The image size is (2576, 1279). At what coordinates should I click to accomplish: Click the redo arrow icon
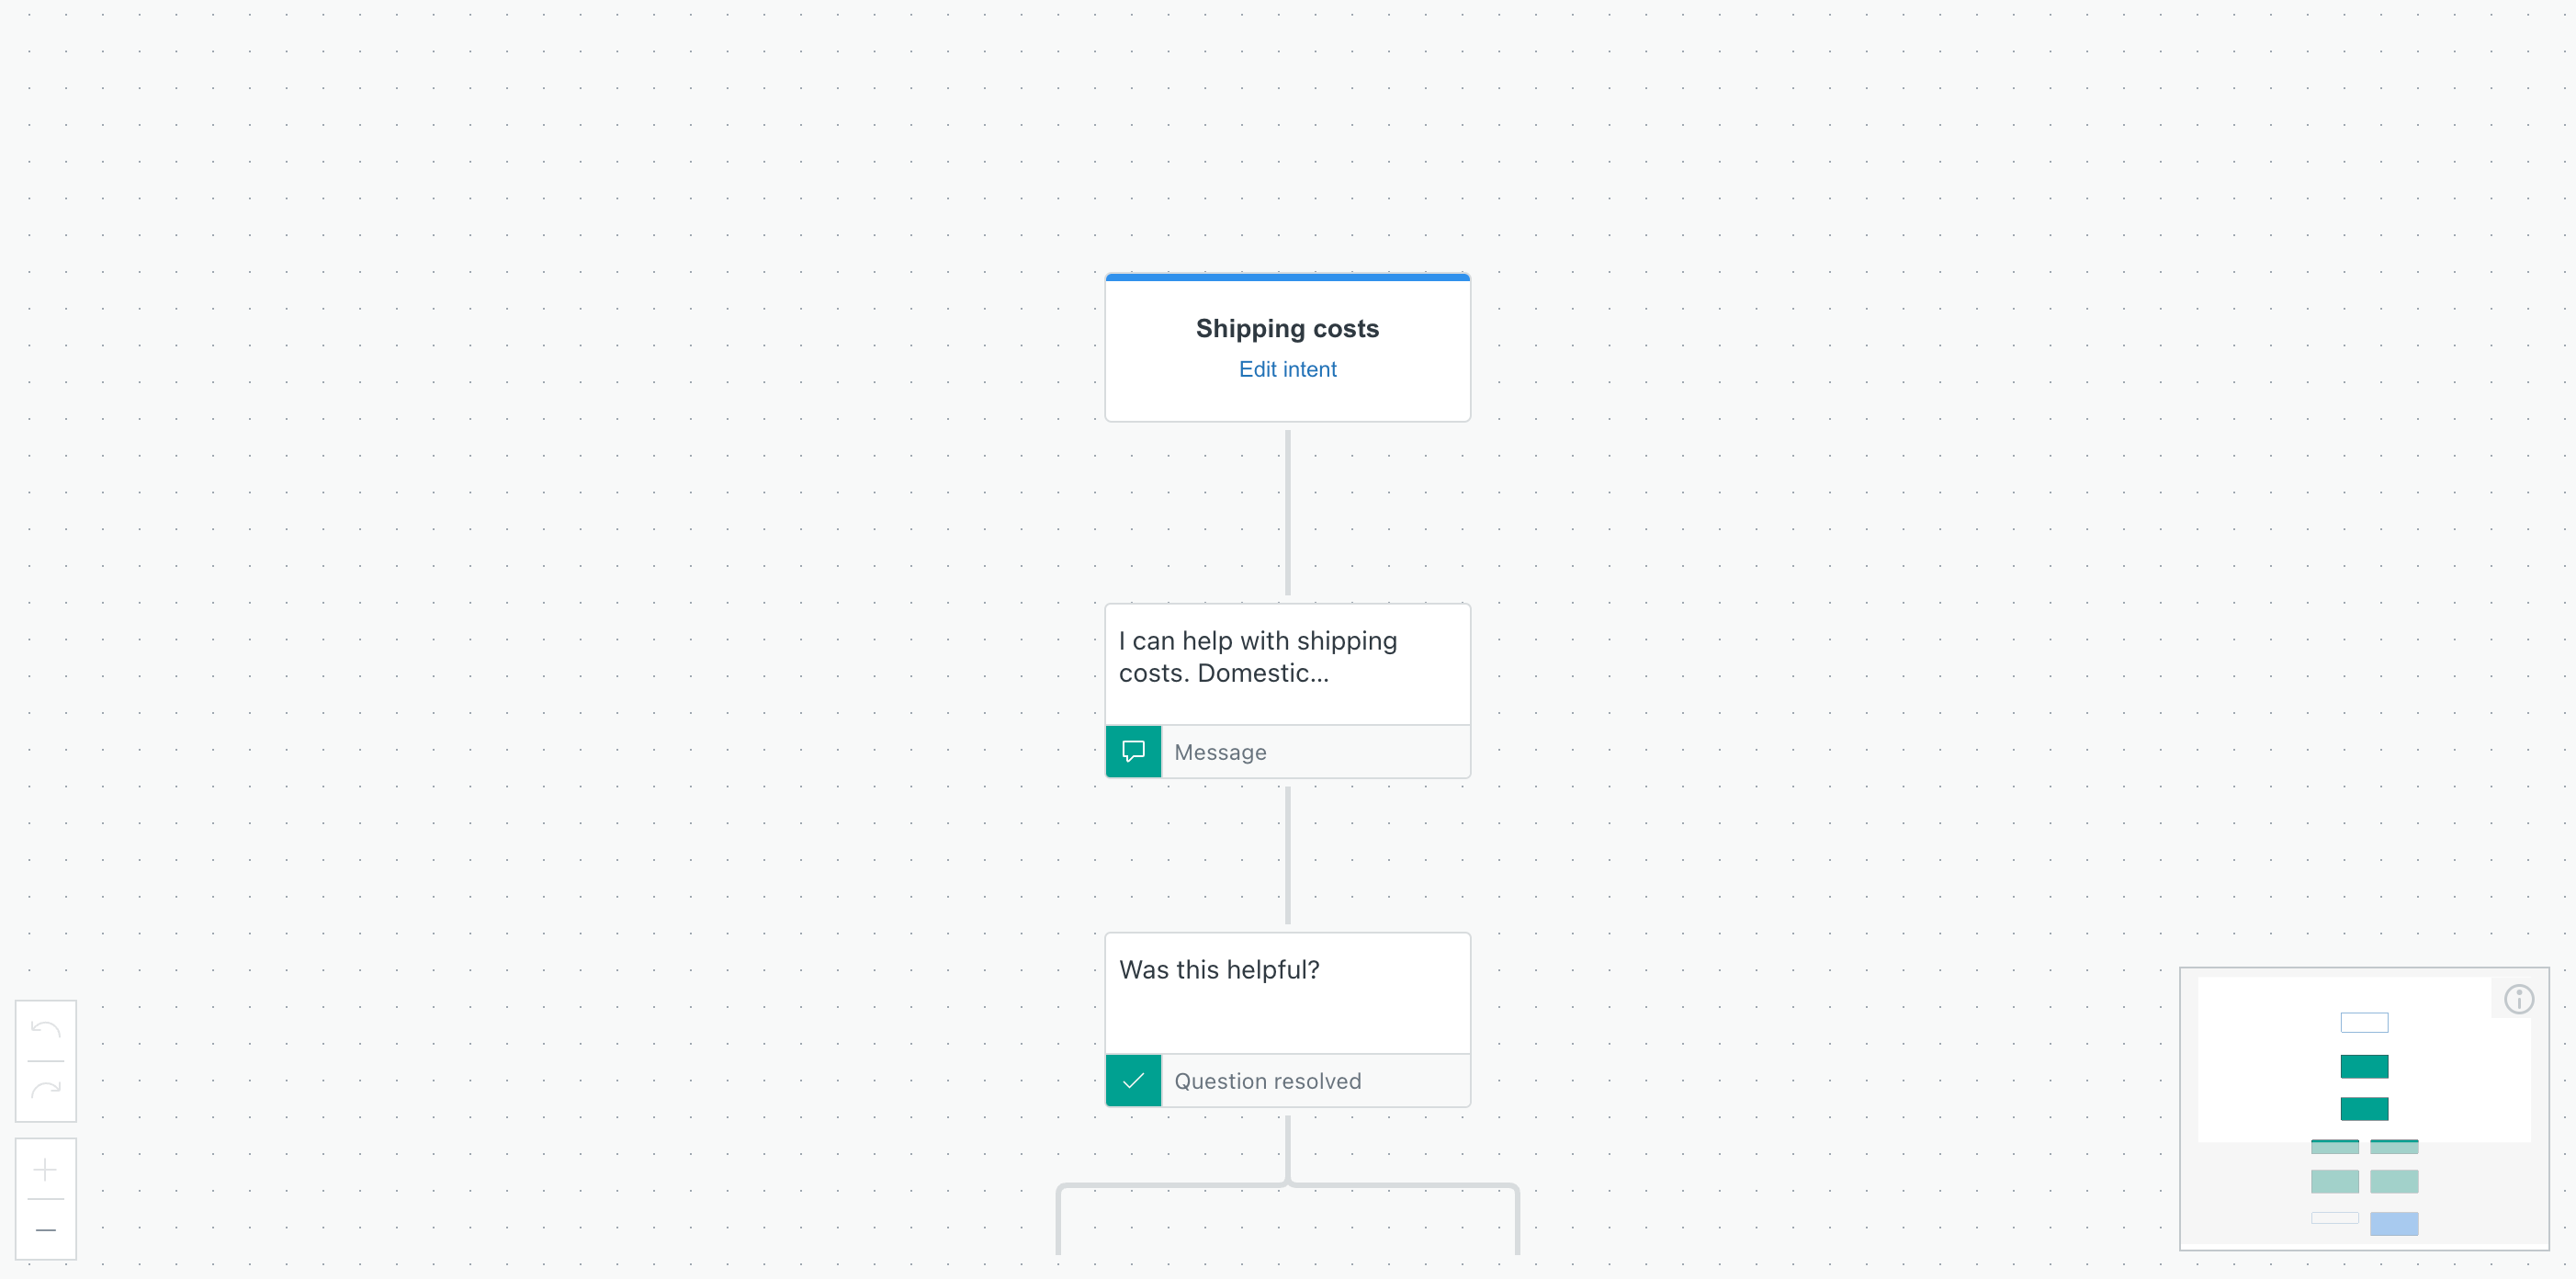click(x=46, y=1089)
